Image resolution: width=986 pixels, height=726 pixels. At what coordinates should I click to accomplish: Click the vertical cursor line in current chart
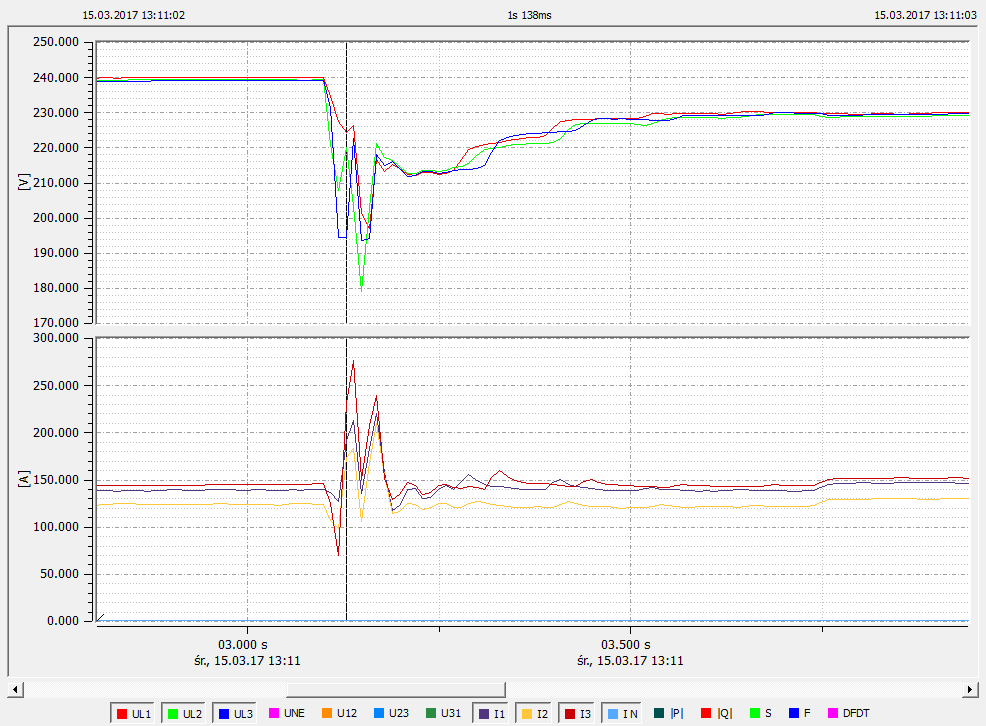pos(346,479)
